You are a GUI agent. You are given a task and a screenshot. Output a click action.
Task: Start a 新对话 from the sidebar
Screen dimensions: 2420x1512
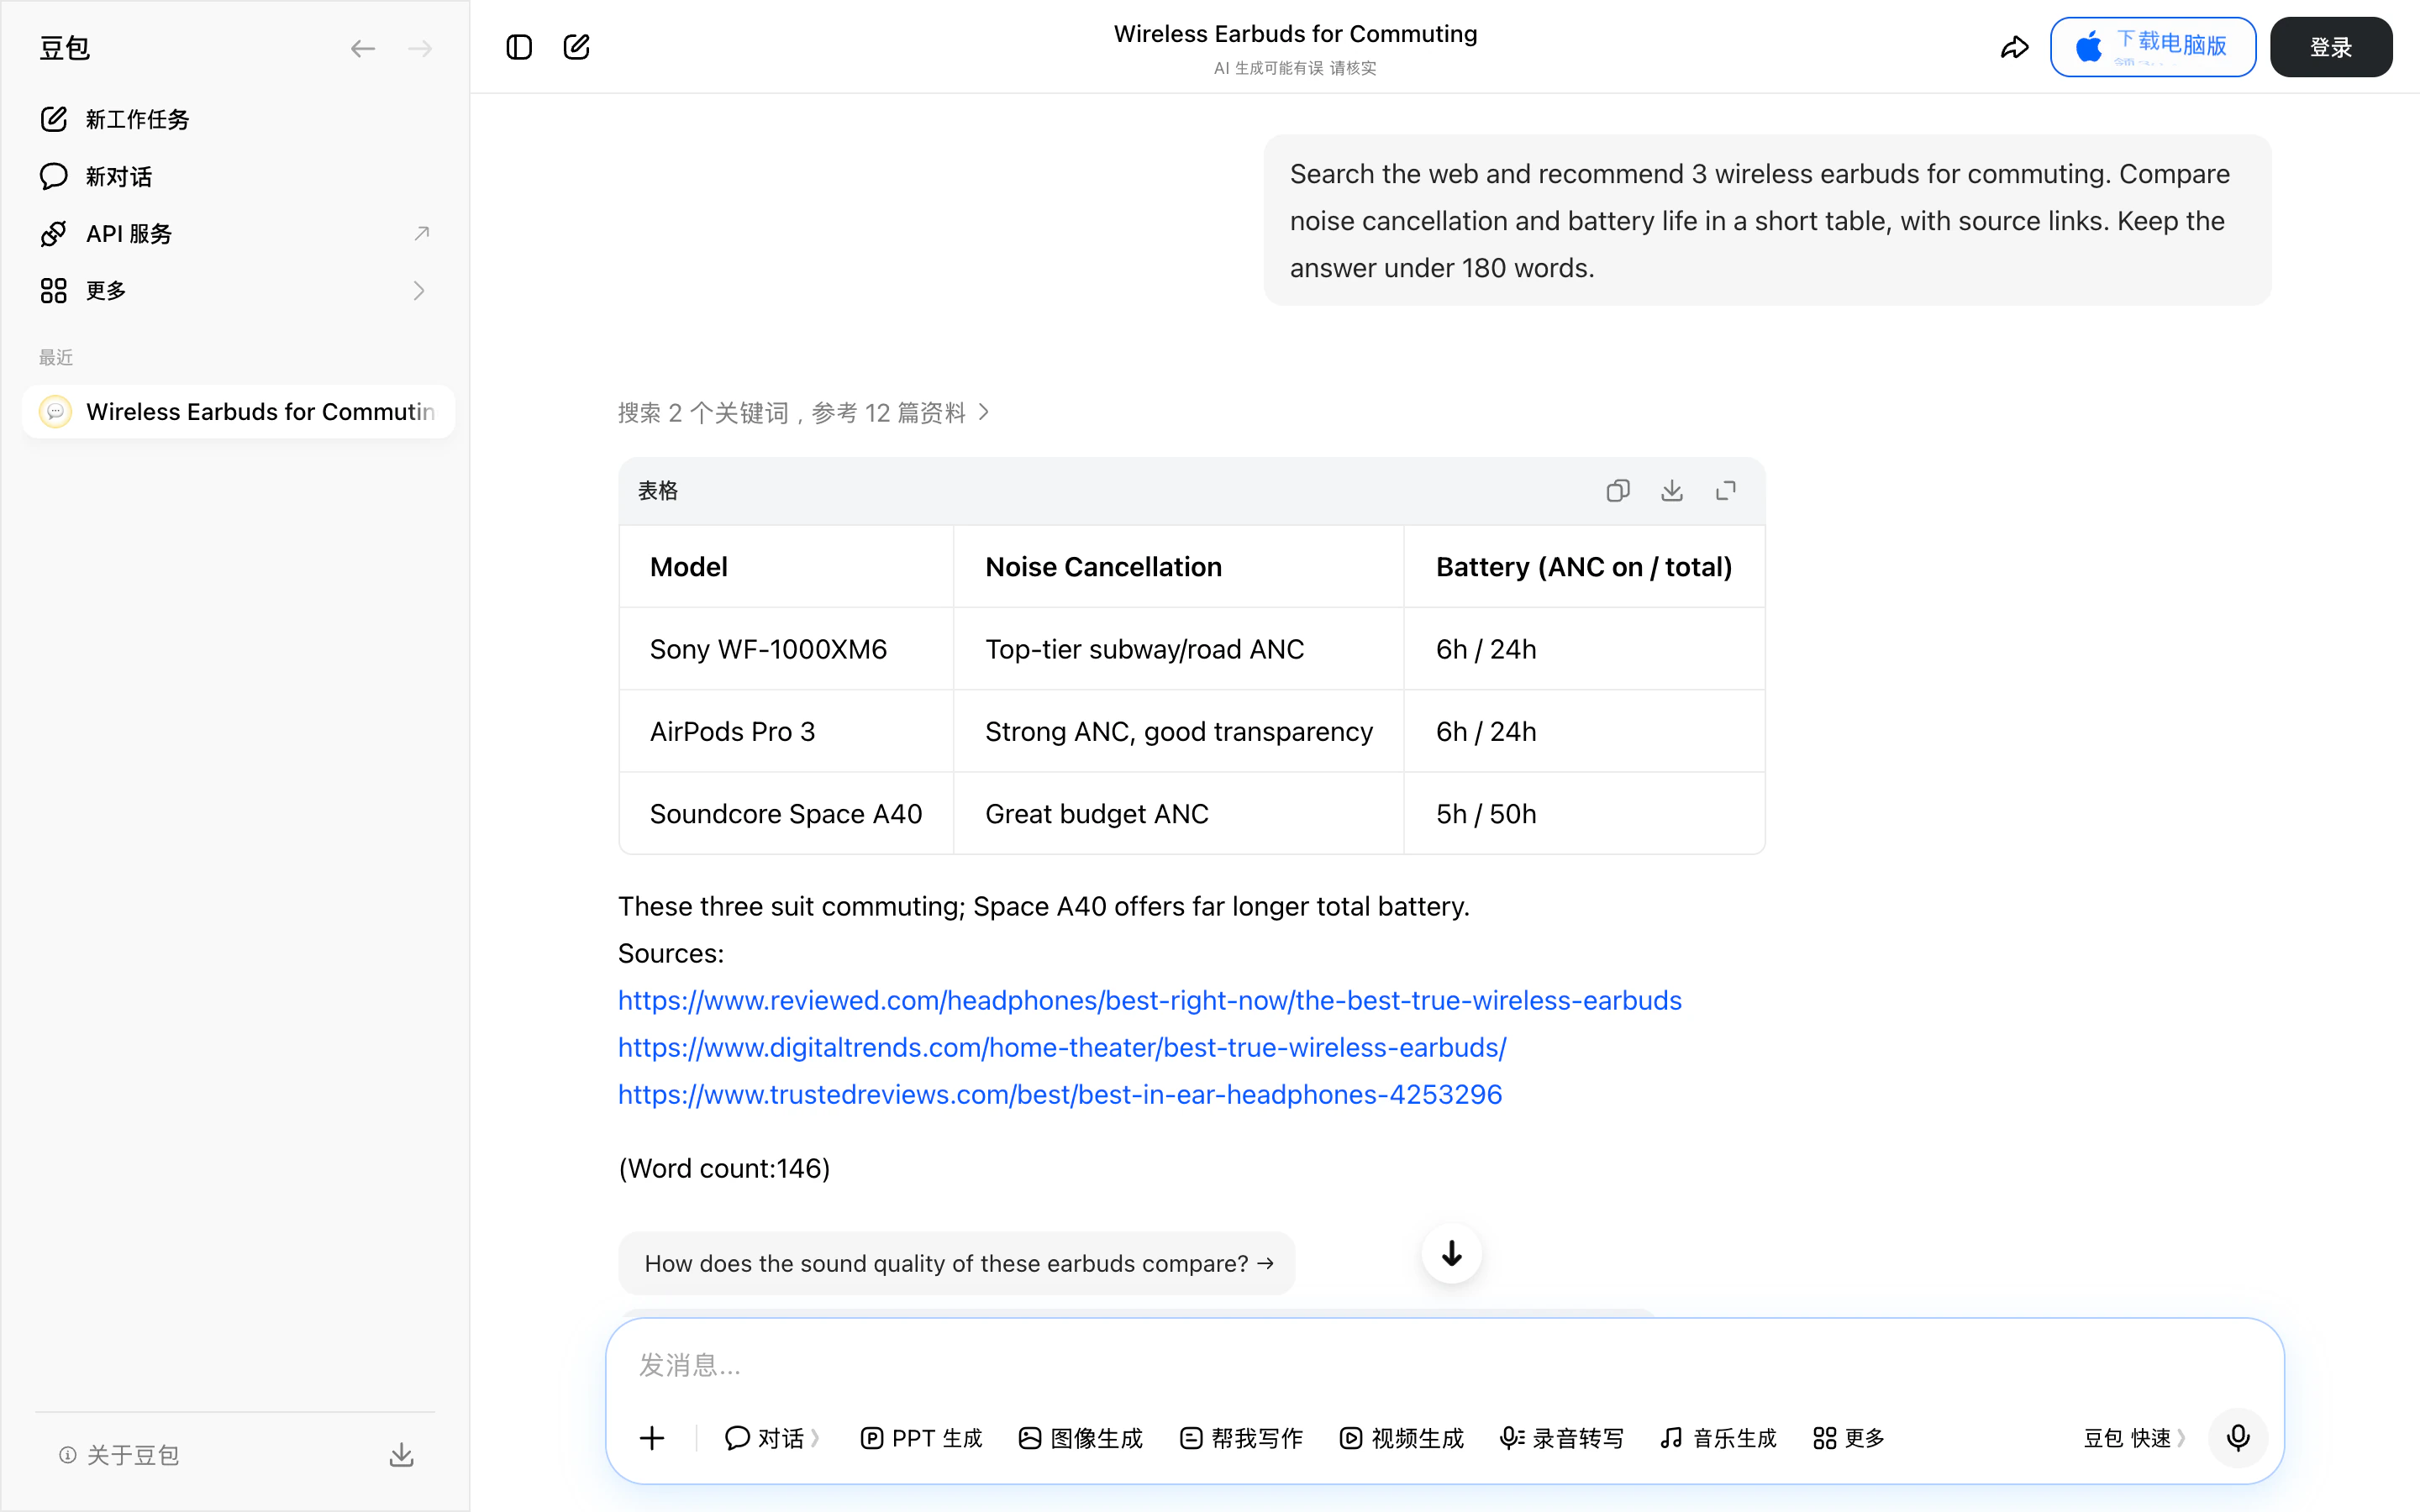tap(237, 176)
